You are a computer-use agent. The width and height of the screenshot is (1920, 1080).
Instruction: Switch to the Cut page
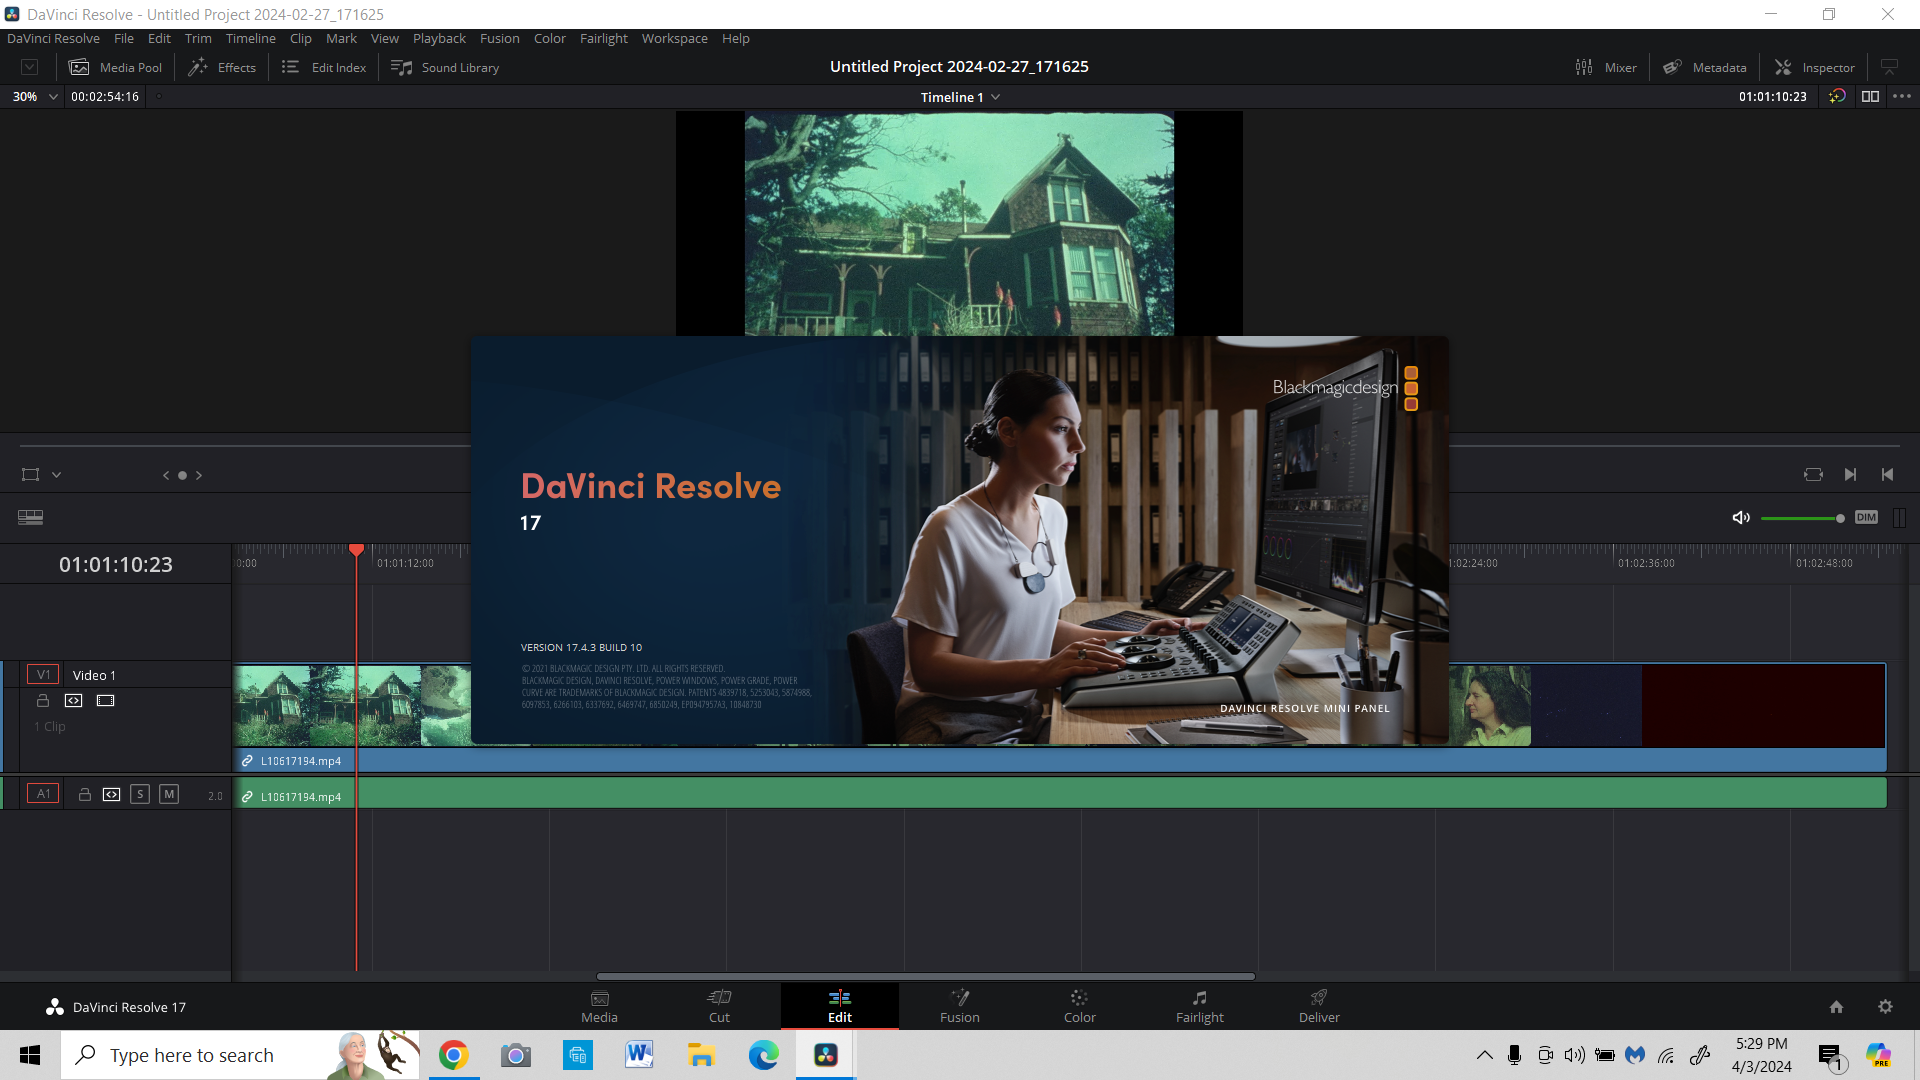point(719,1007)
